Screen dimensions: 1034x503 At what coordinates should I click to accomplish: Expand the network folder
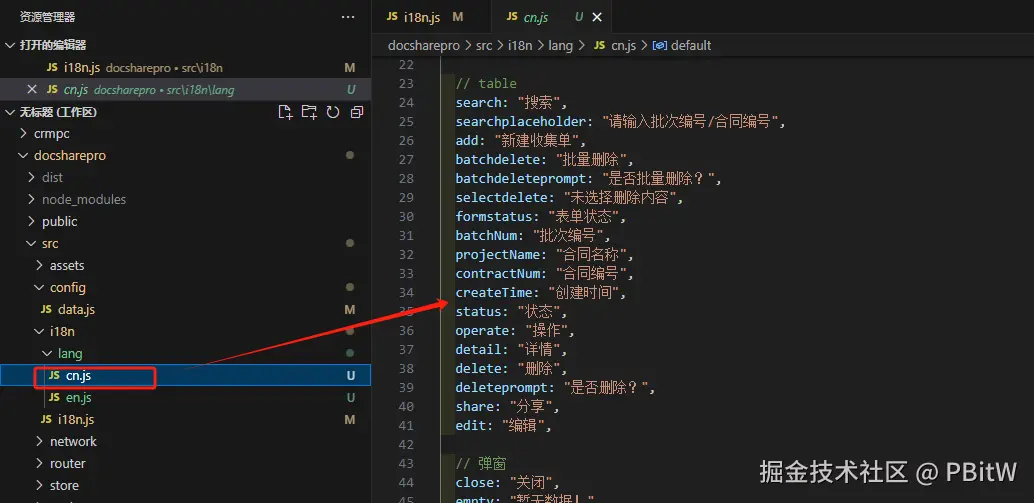click(x=40, y=442)
